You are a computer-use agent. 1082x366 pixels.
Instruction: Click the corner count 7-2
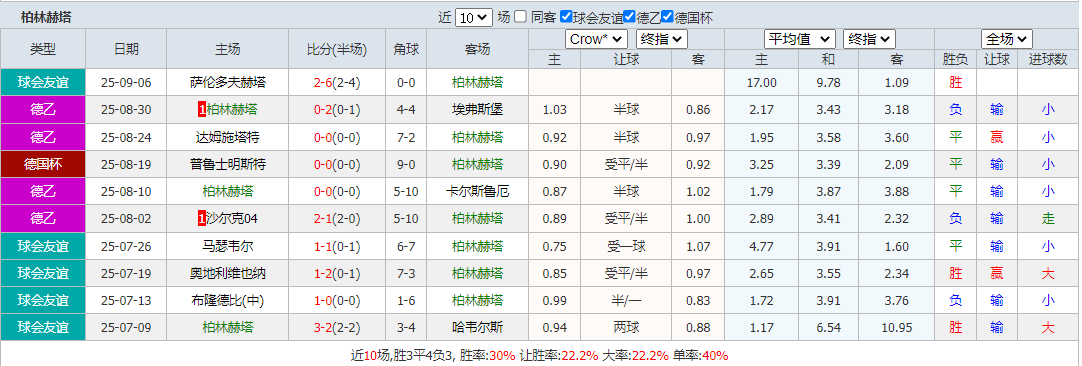coord(406,137)
